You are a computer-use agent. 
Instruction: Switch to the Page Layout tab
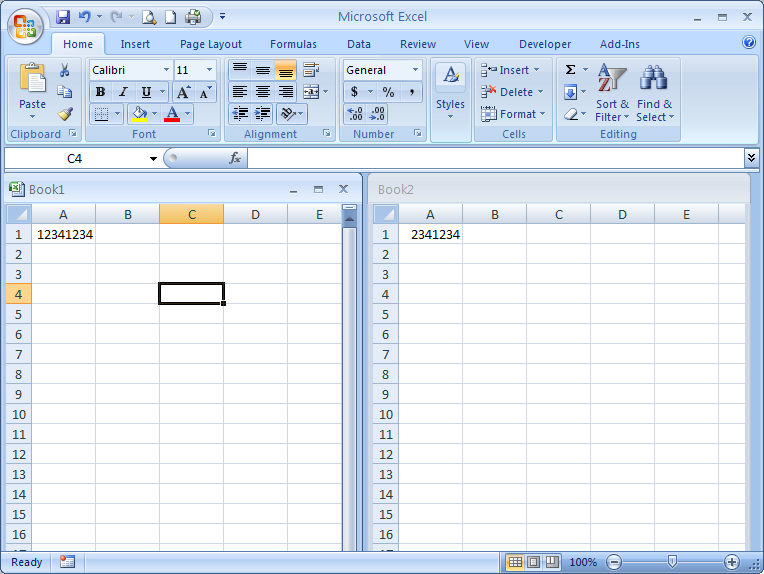click(210, 44)
